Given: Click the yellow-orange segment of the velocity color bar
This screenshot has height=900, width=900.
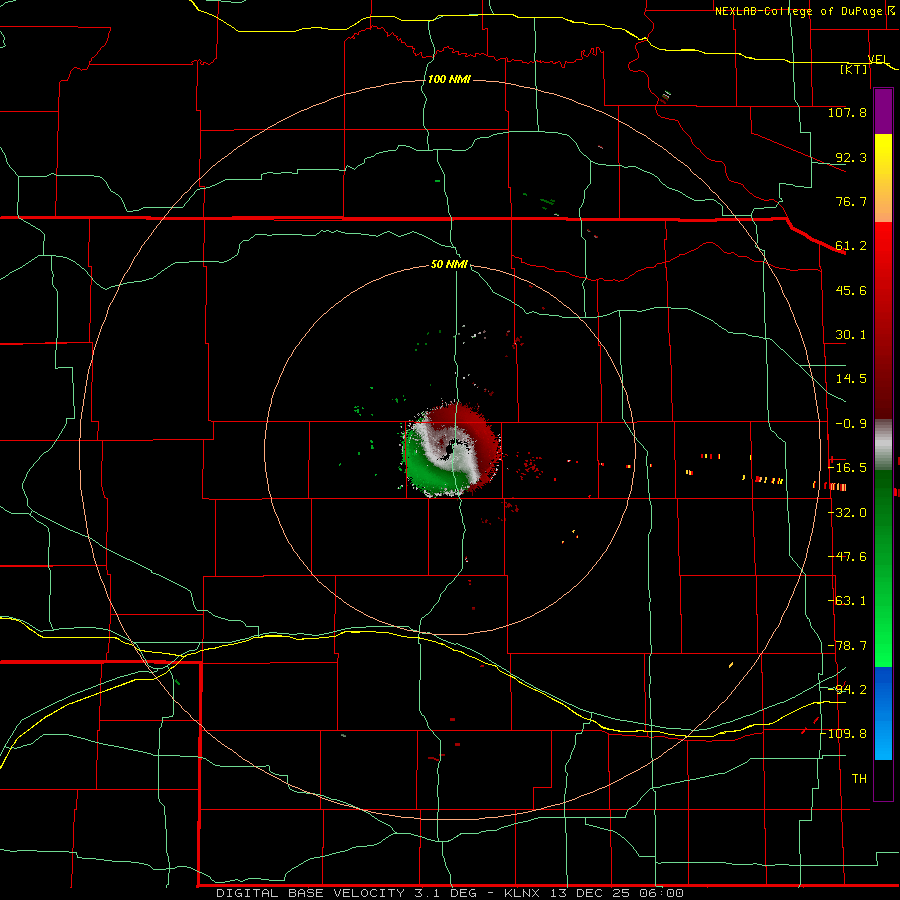Looking at the screenshot, I should click(x=883, y=178).
